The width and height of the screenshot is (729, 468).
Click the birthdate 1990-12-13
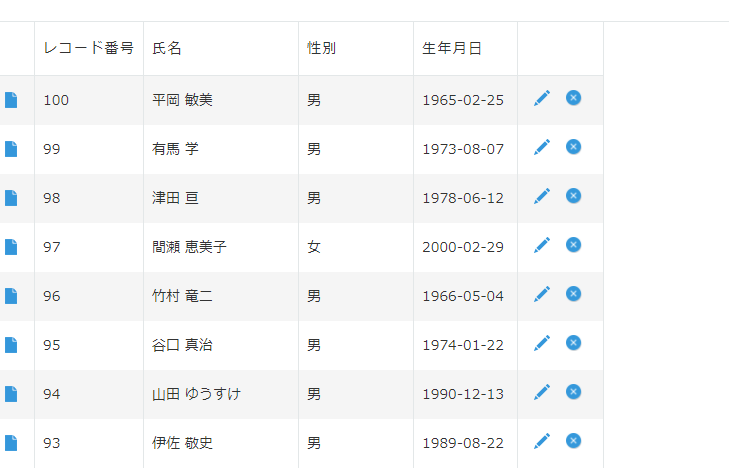point(463,395)
